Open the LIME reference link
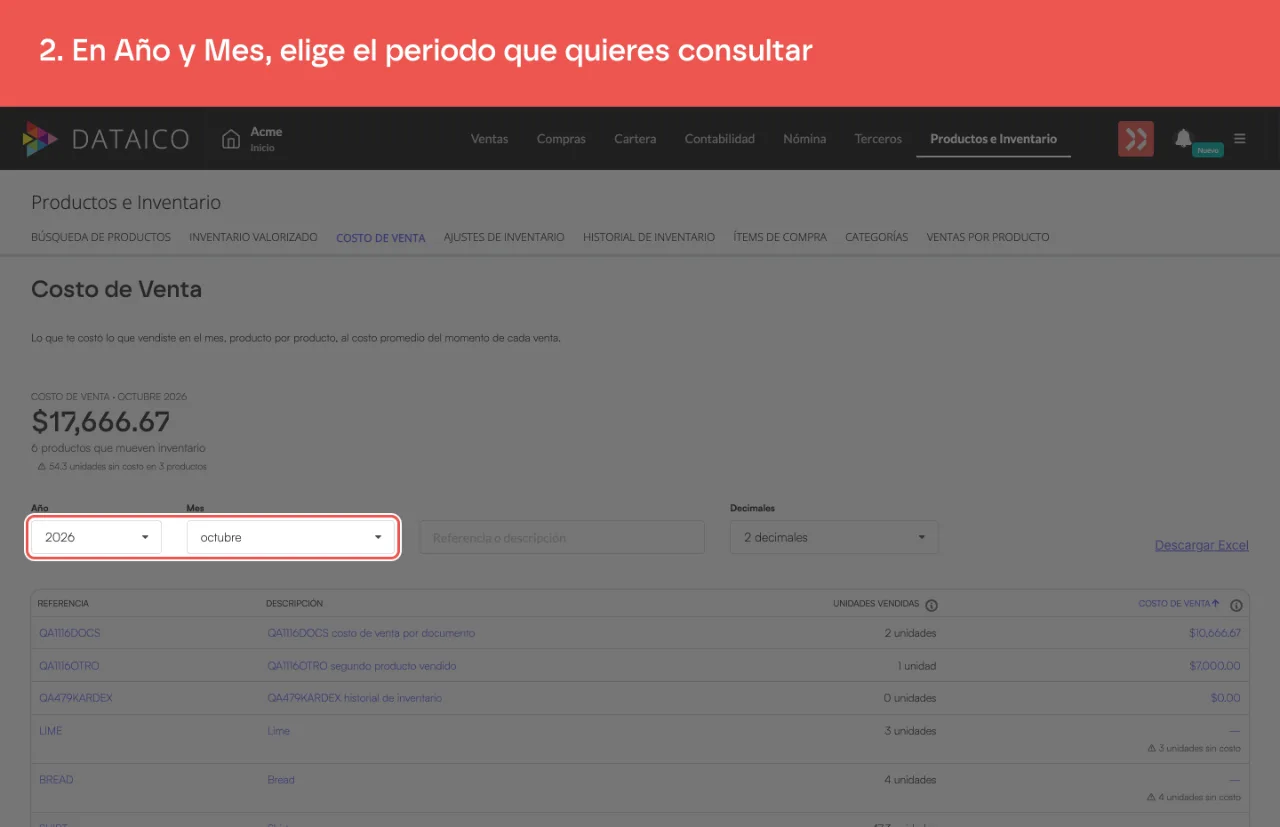This screenshot has width=1280, height=827. click(x=51, y=730)
